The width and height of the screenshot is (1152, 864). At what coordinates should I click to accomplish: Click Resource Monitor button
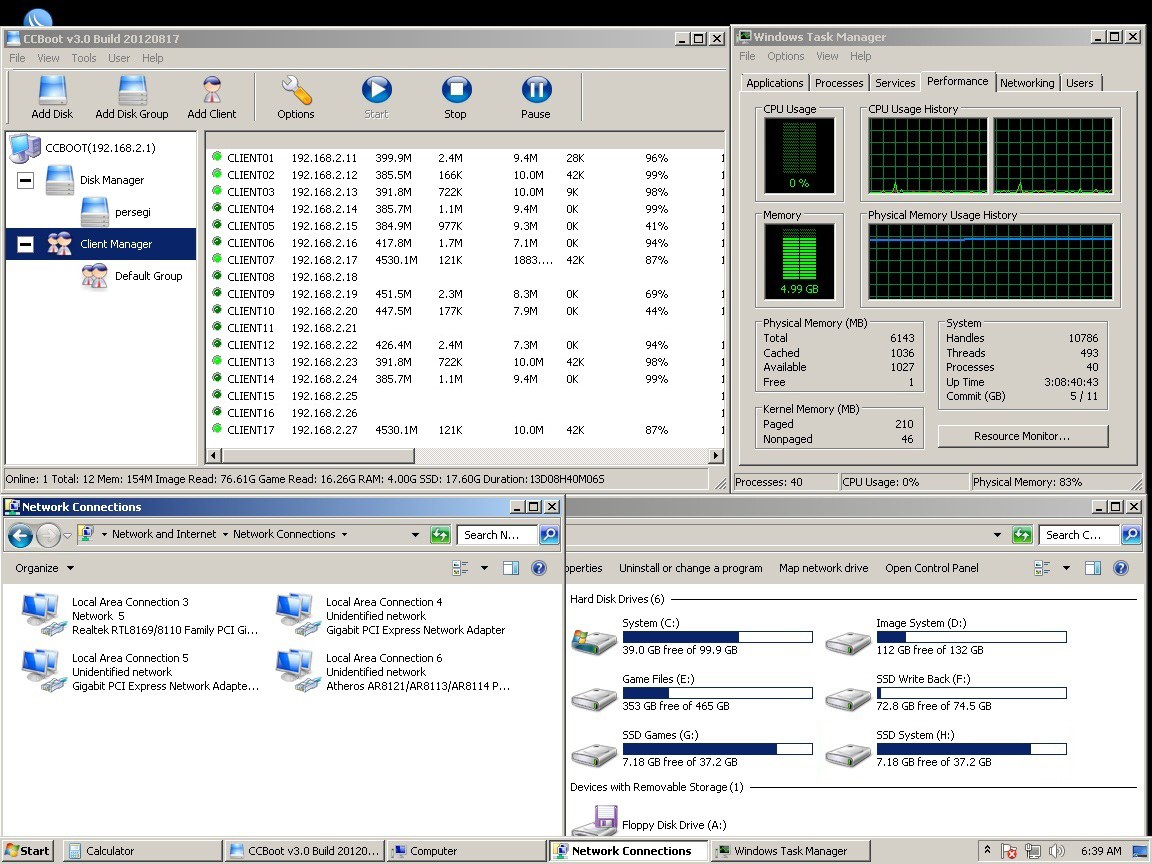coord(1023,436)
